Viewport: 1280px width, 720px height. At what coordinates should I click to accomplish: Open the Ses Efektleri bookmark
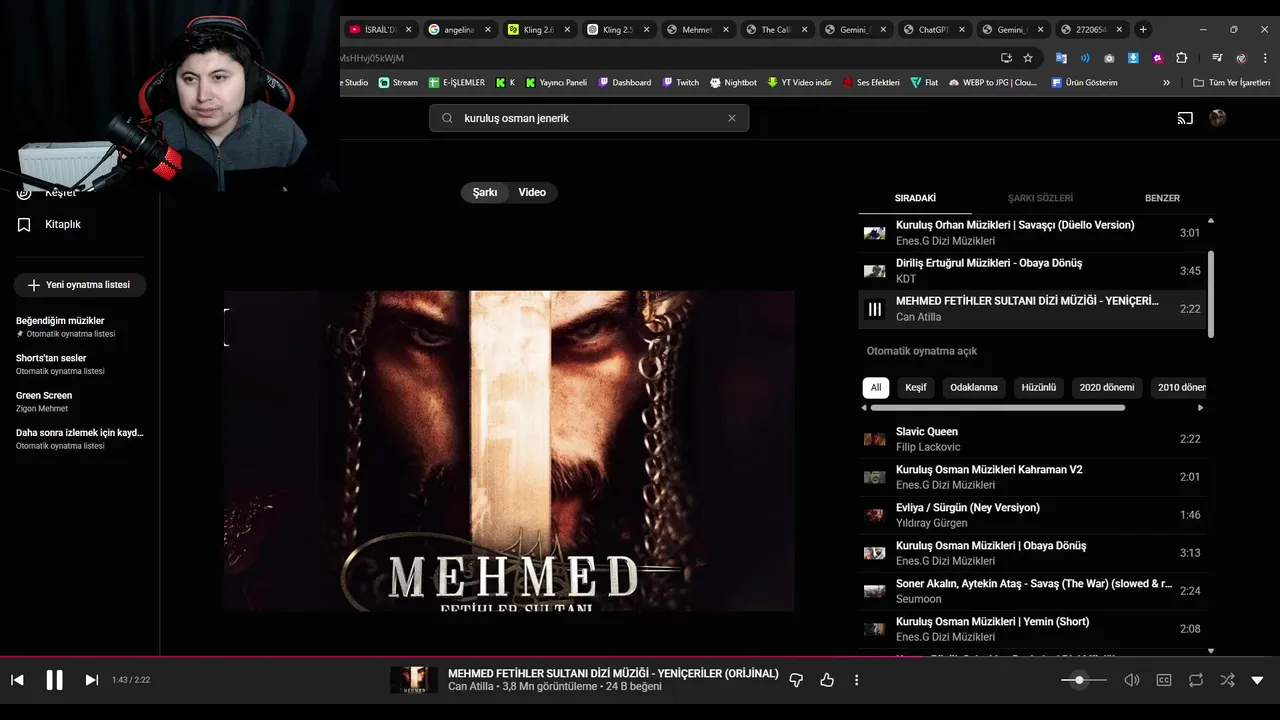[x=871, y=83]
